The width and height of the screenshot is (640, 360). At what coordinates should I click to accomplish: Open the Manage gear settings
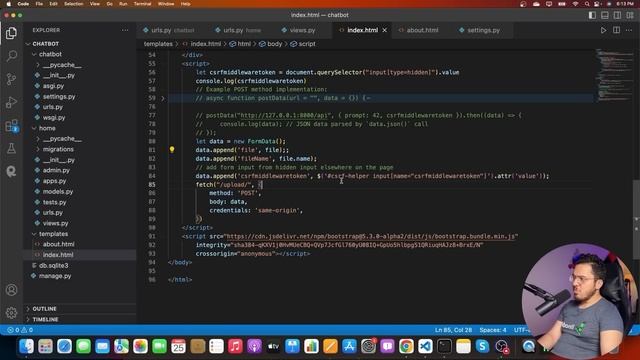coord(11,313)
